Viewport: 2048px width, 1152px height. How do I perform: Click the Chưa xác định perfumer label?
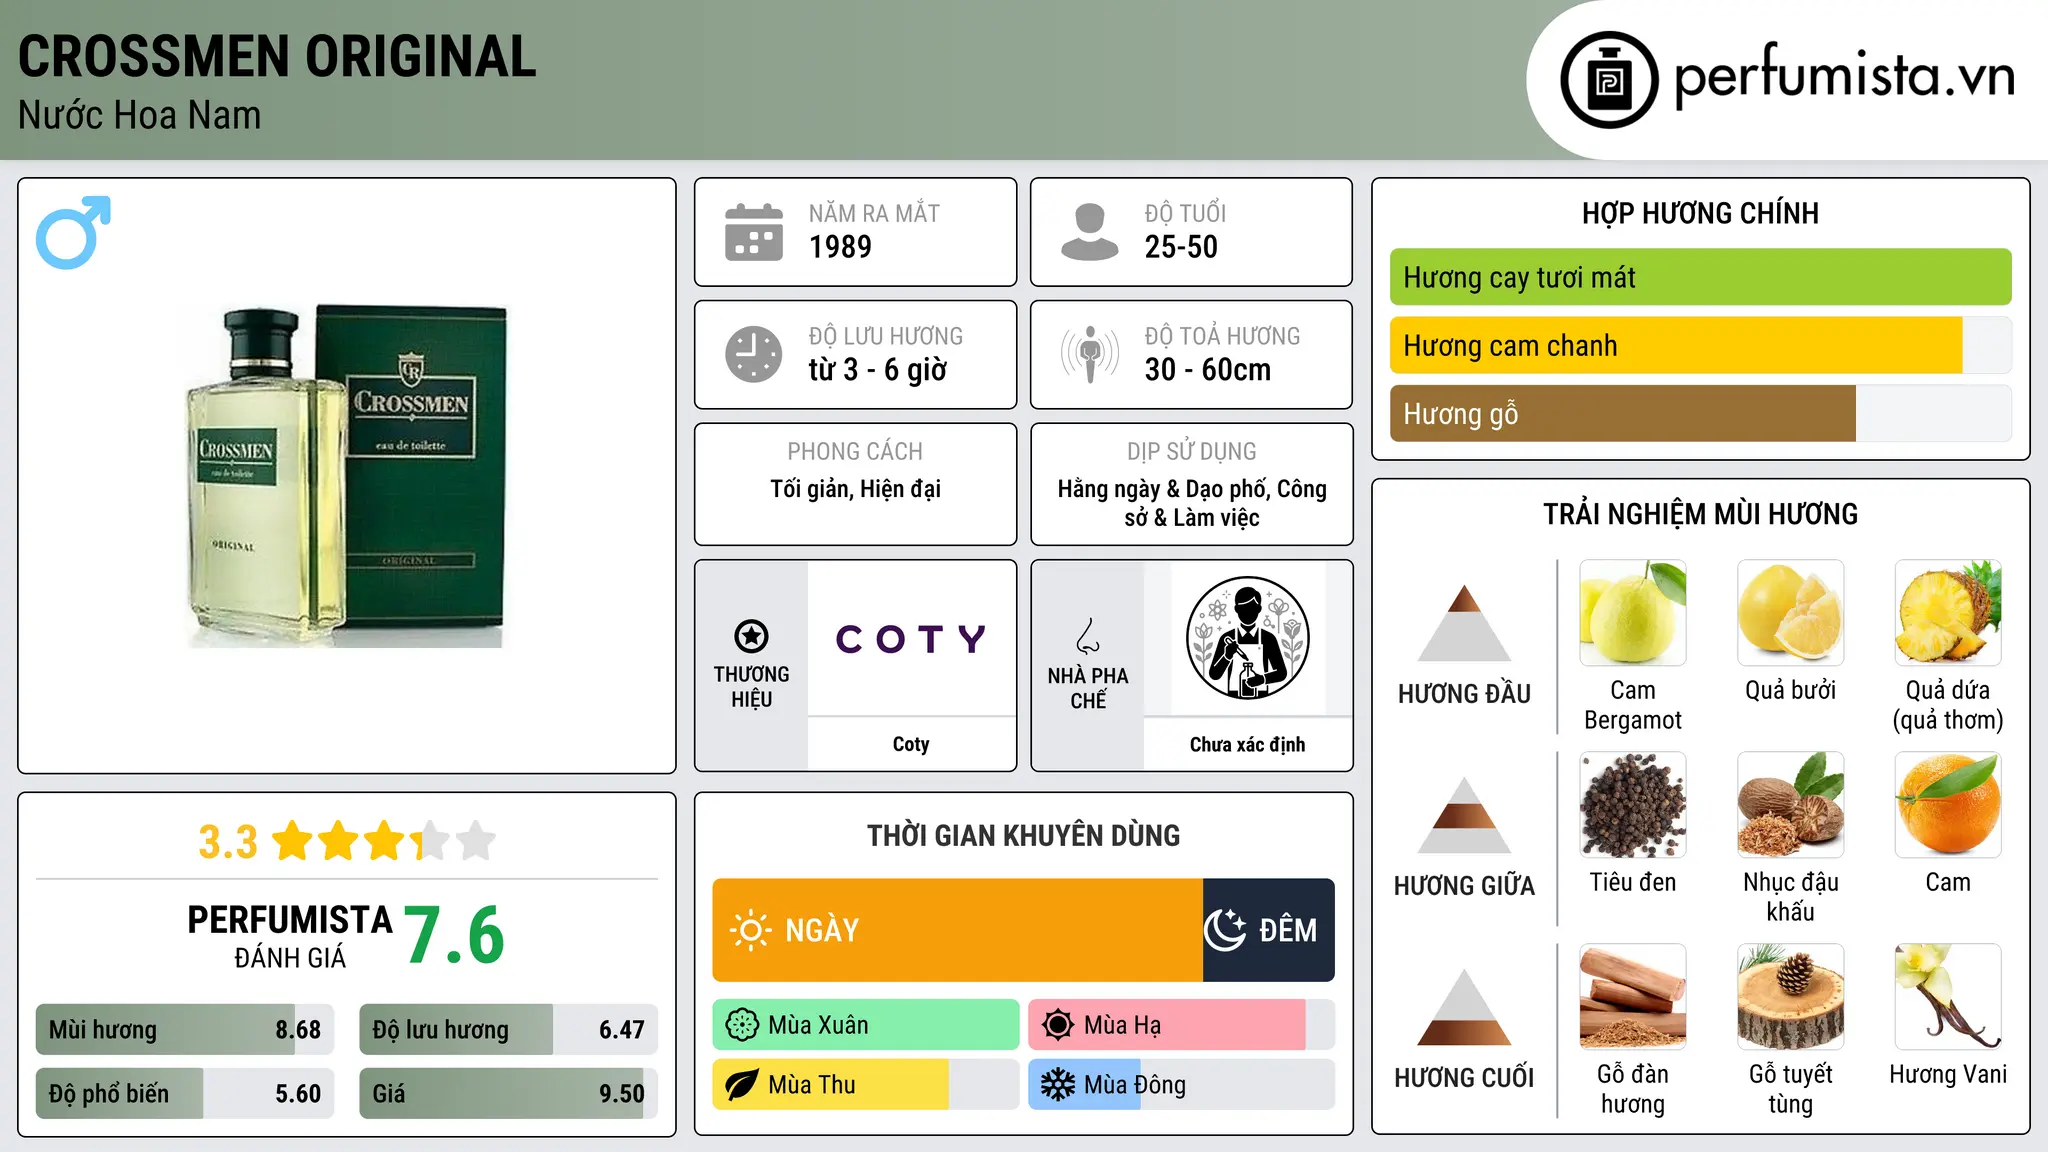click(1247, 745)
